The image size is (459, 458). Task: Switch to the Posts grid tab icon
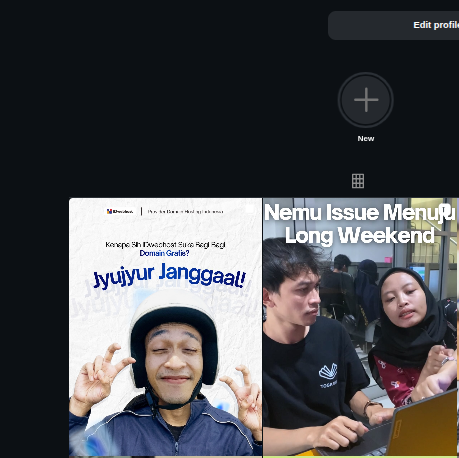tap(358, 181)
